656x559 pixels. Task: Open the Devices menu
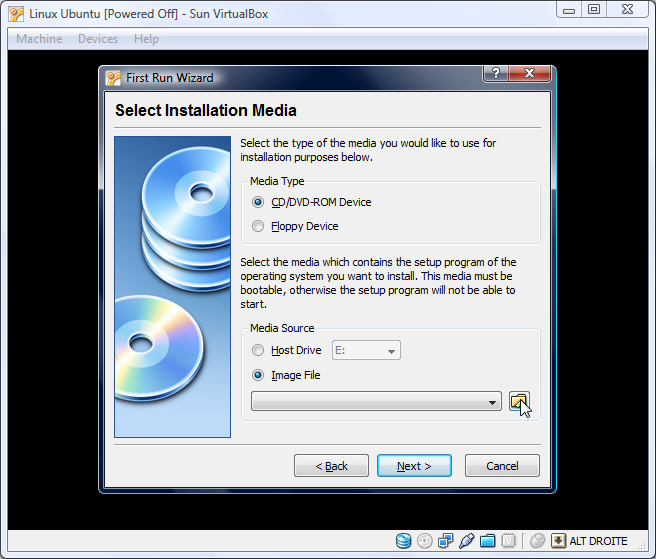98,39
